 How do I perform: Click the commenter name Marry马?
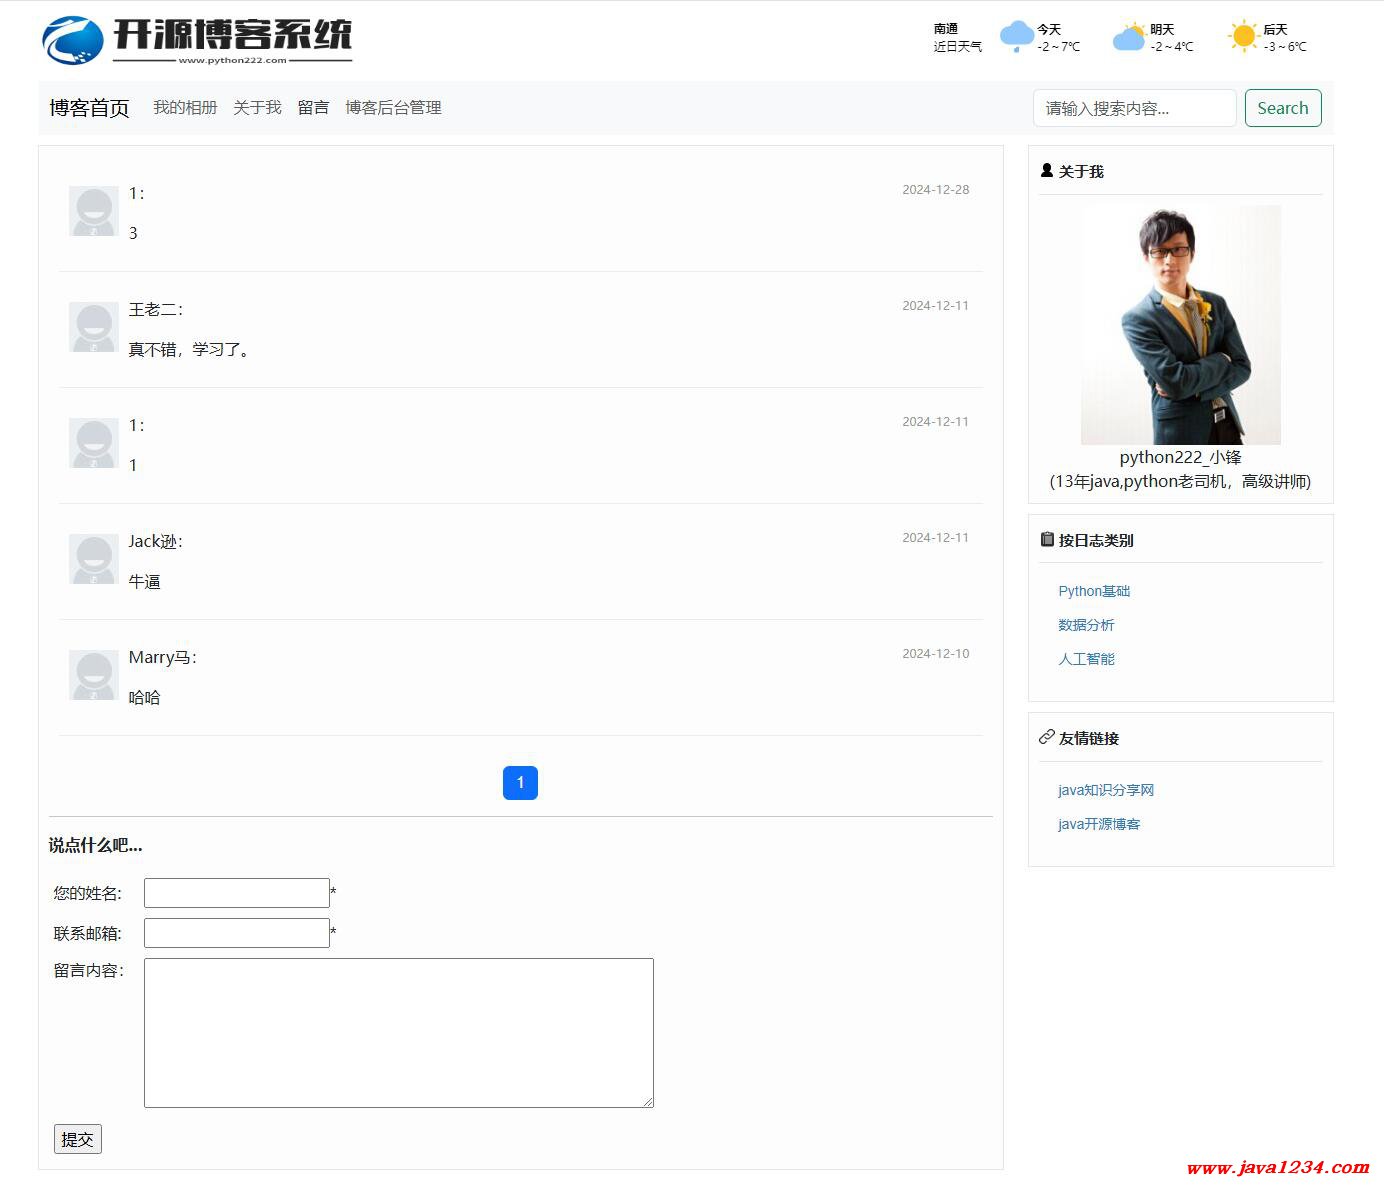click(x=160, y=657)
